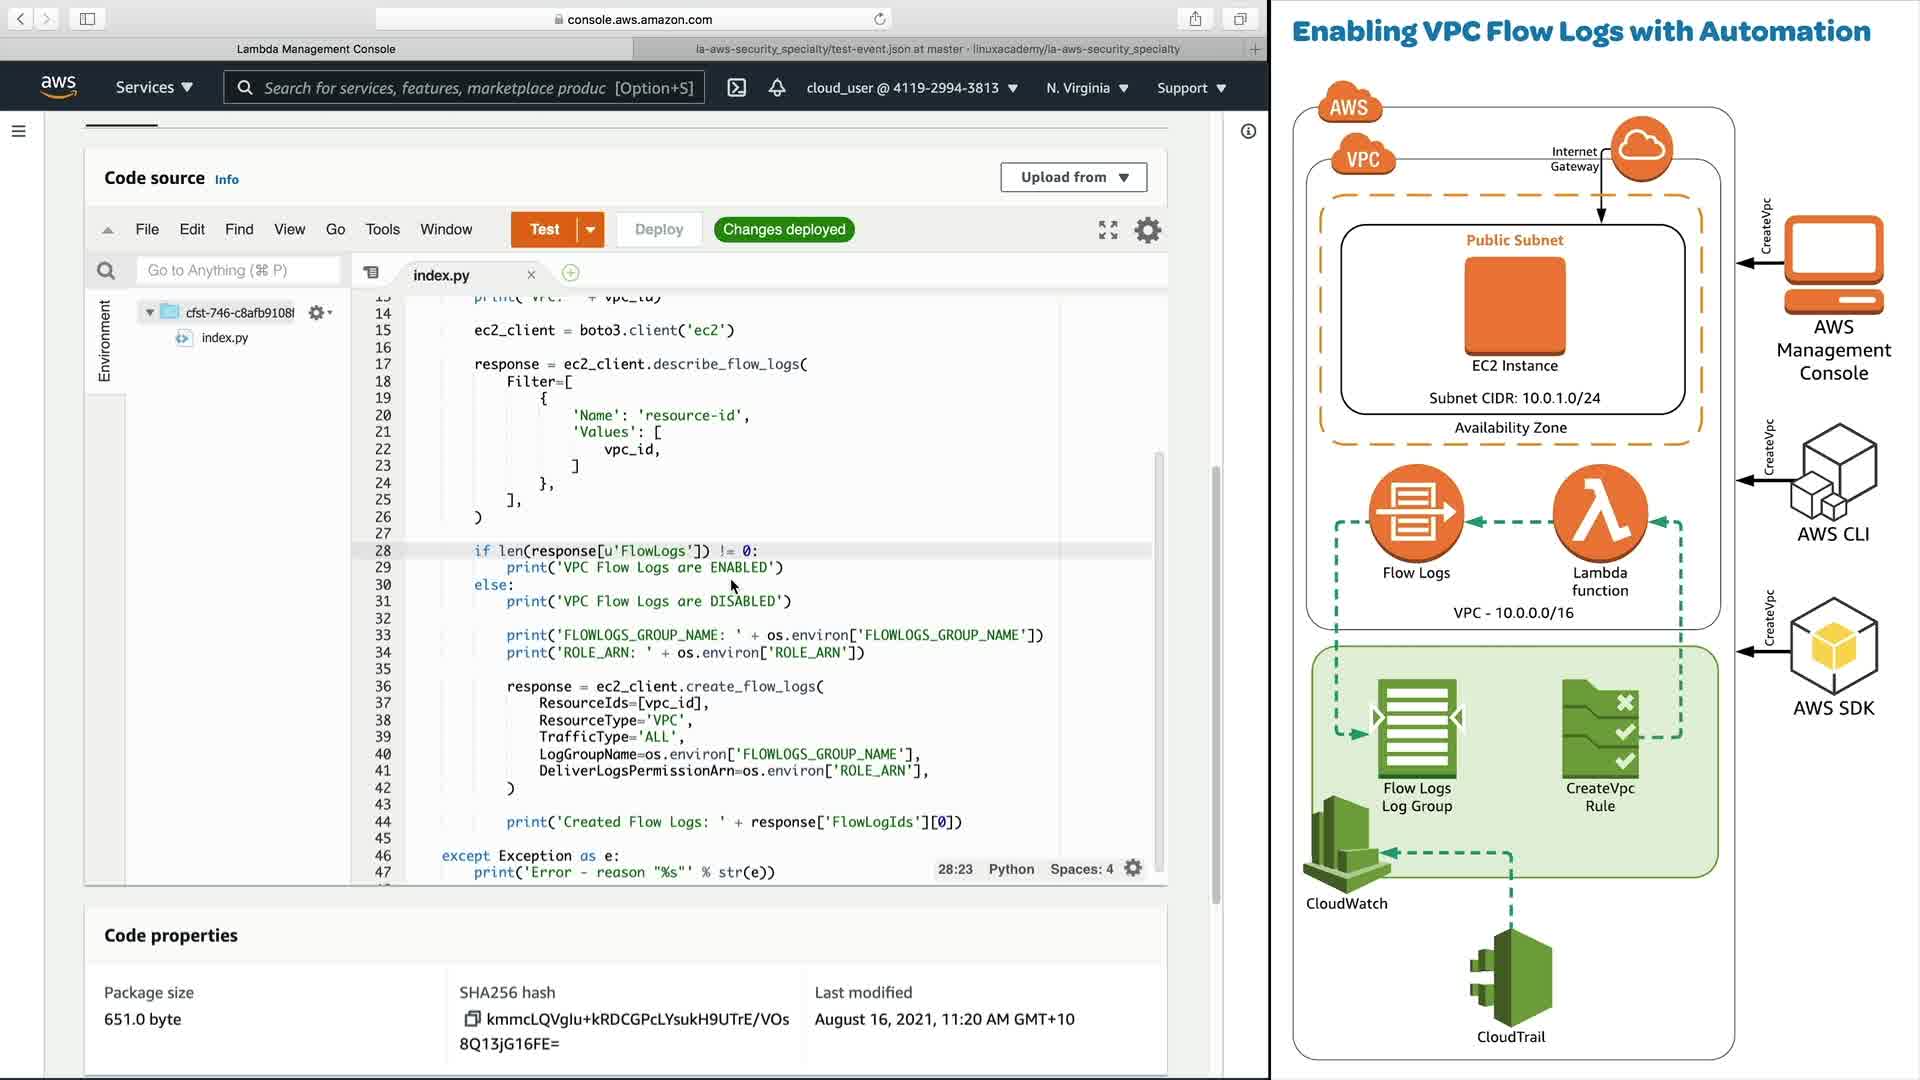Click the editor search magnifier icon
Image resolution: width=1920 pixels, height=1080 pixels.
(x=106, y=271)
